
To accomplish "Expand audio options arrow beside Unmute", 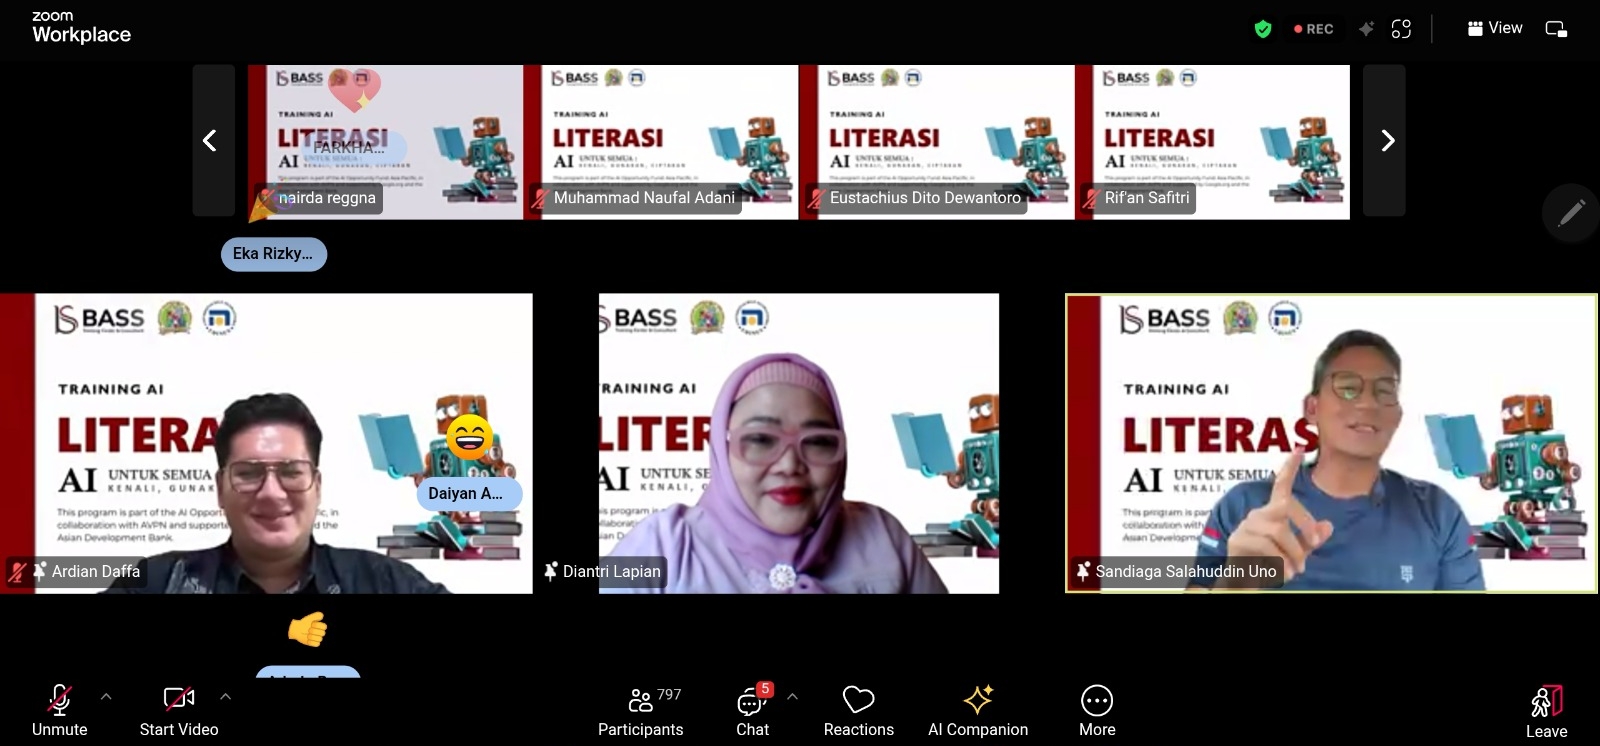I will (106, 696).
